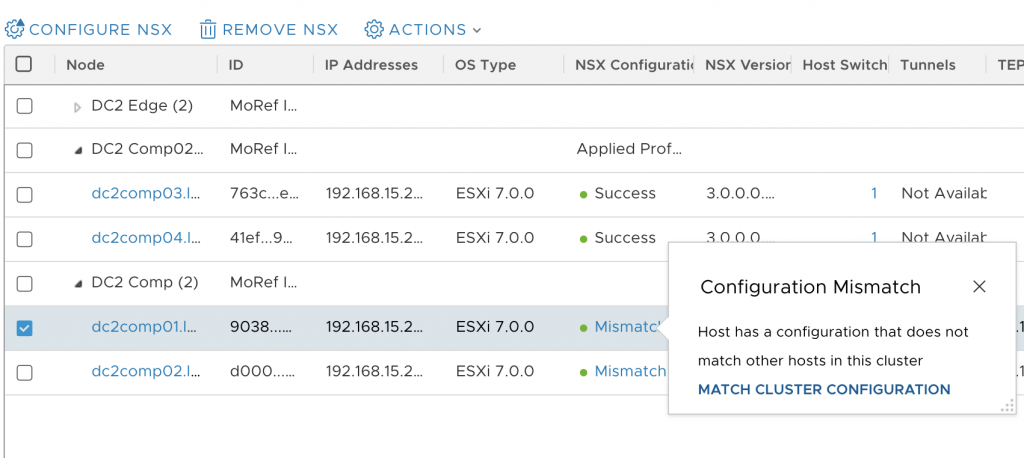Uncheck the dc2comp01 row checkbox
Image resolution: width=1024 pixels, height=458 pixels.
pyautogui.click(x=24, y=328)
